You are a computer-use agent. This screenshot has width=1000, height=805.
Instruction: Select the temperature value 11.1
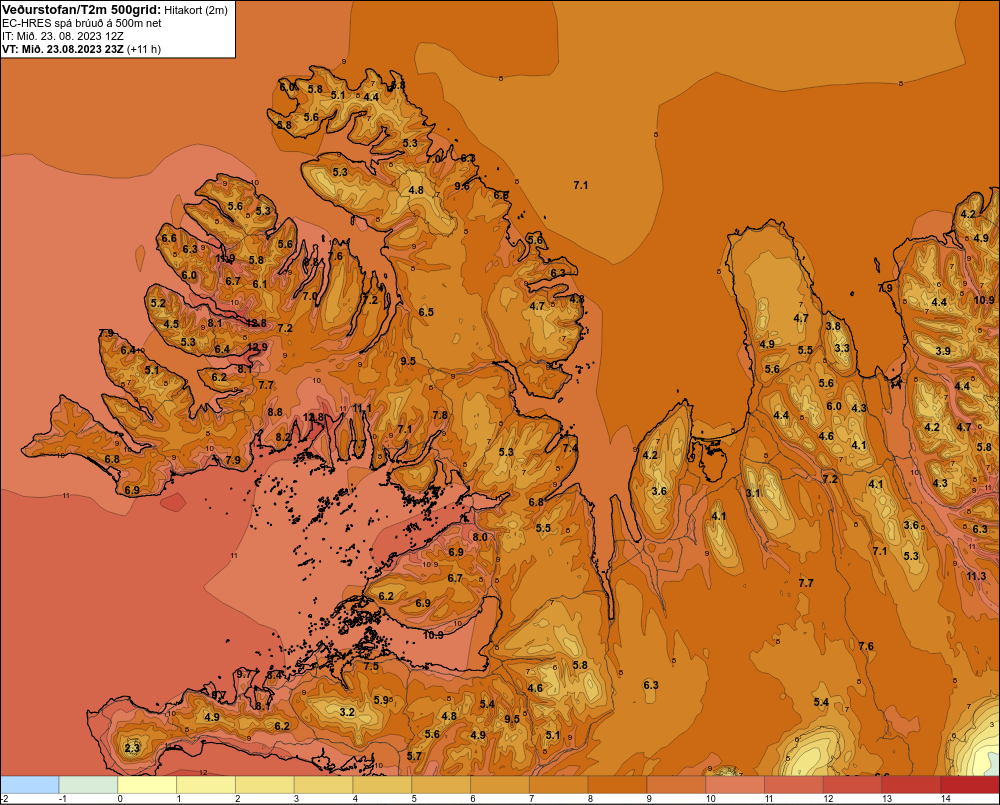[362, 408]
